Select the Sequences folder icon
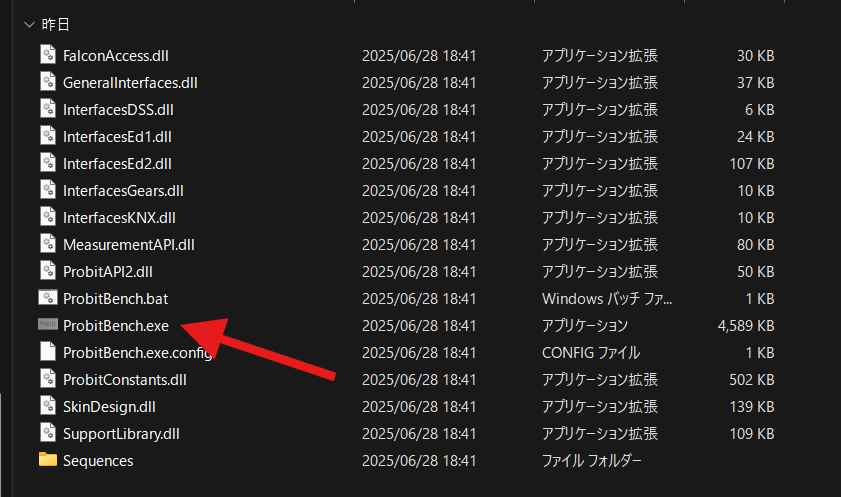Screen dimensions: 841x497 tap(48, 459)
